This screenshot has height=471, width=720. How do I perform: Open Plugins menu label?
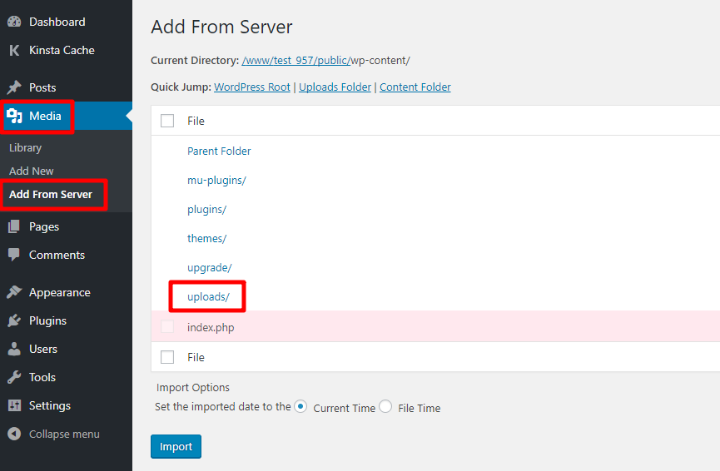[x=48, y=320]
